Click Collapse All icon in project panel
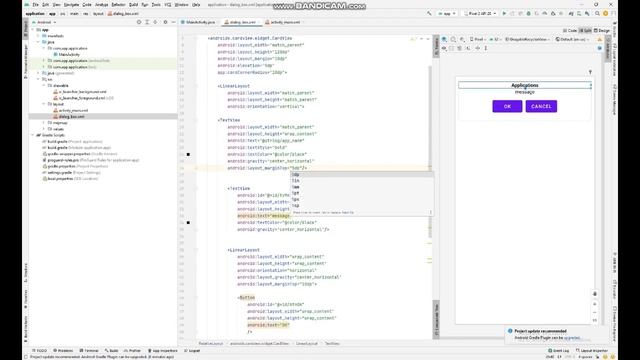Image resolution: width=640 pixels, height=360 pixels. tap(155, 22)
